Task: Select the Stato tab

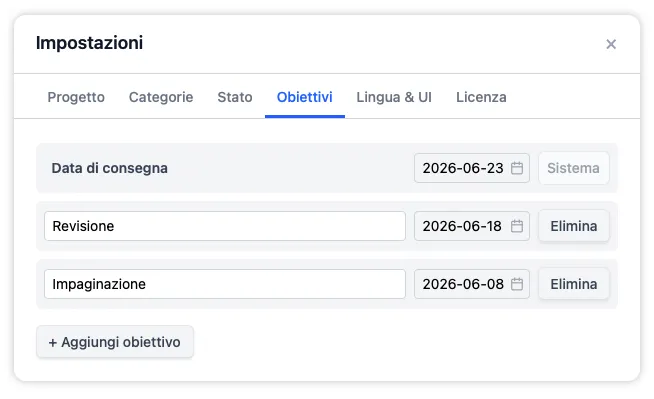Action: (235, 97)
